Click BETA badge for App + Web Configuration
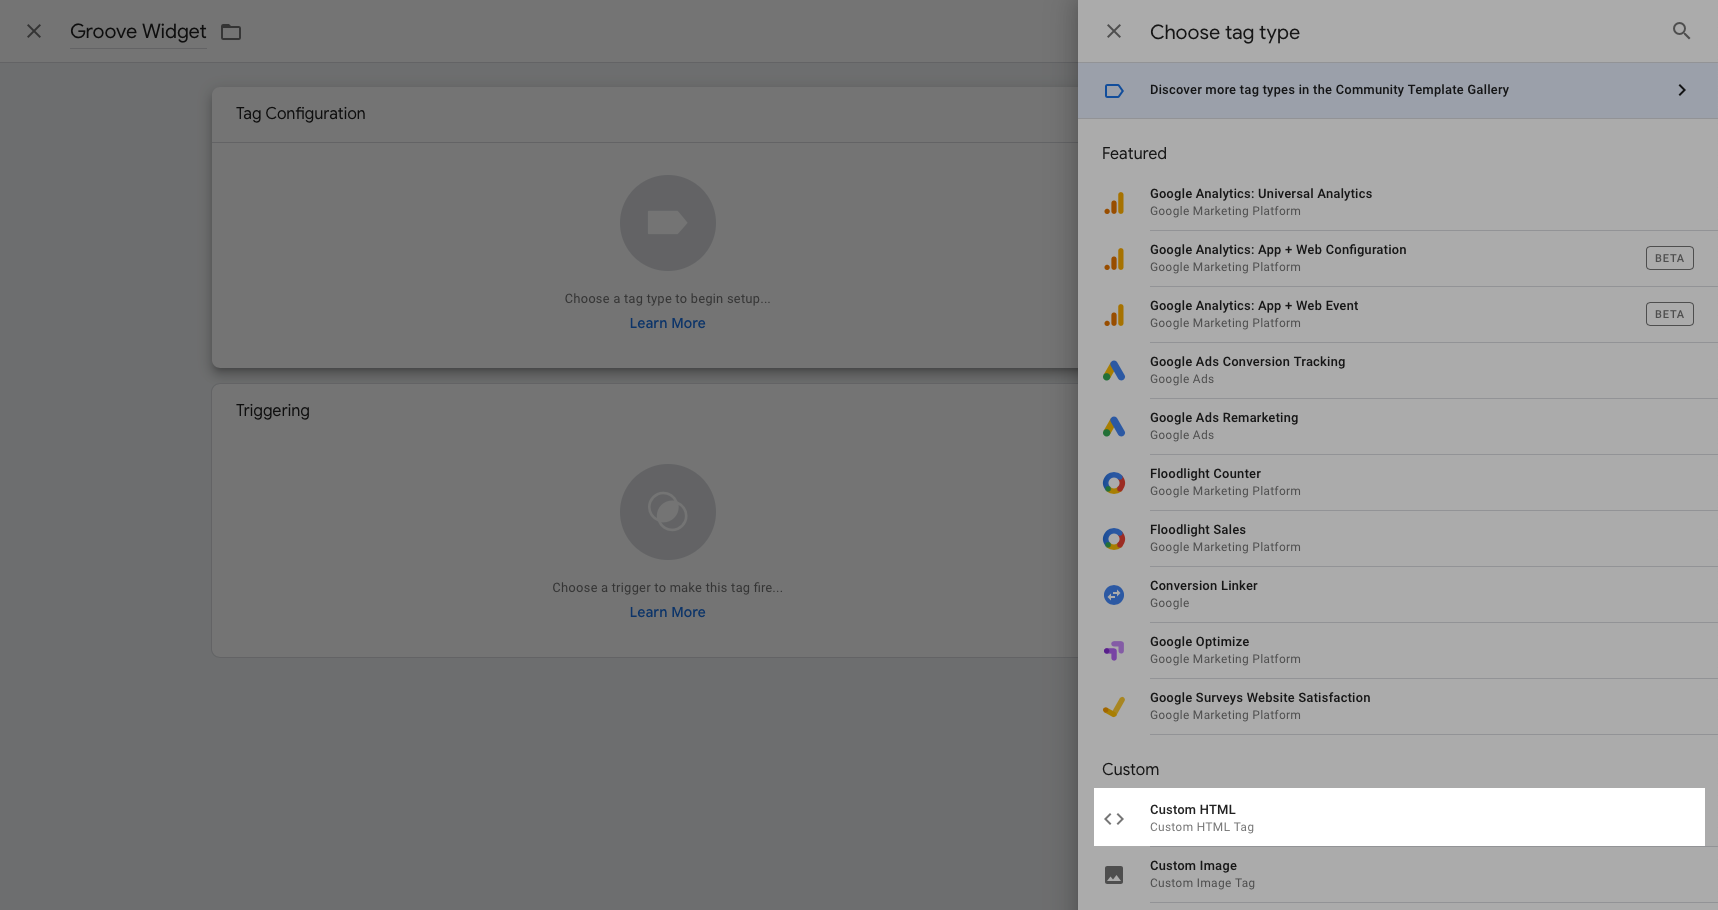The image size is (1718, 910). 1669,258
